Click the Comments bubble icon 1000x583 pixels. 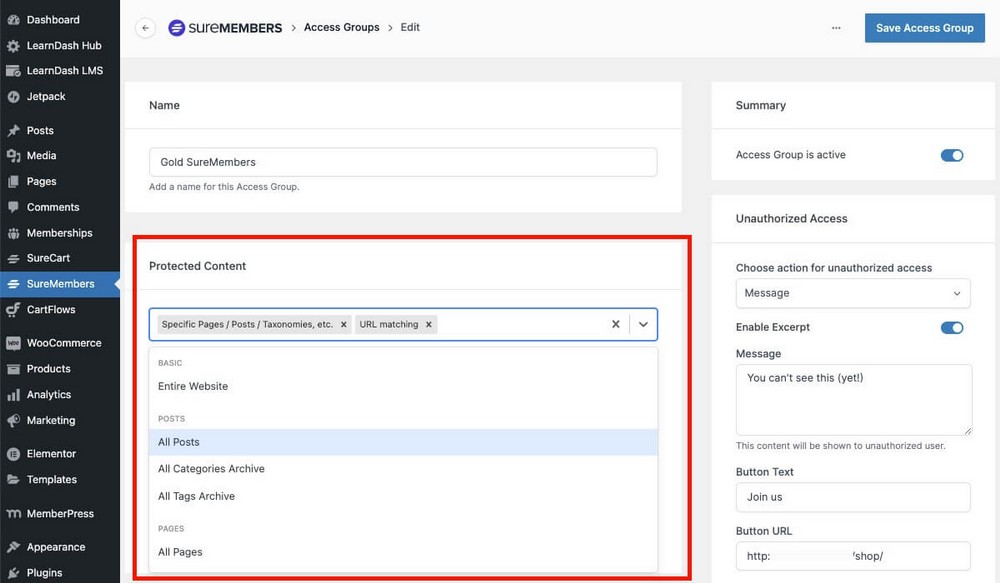pyautogui.click(x=13, y=207)
